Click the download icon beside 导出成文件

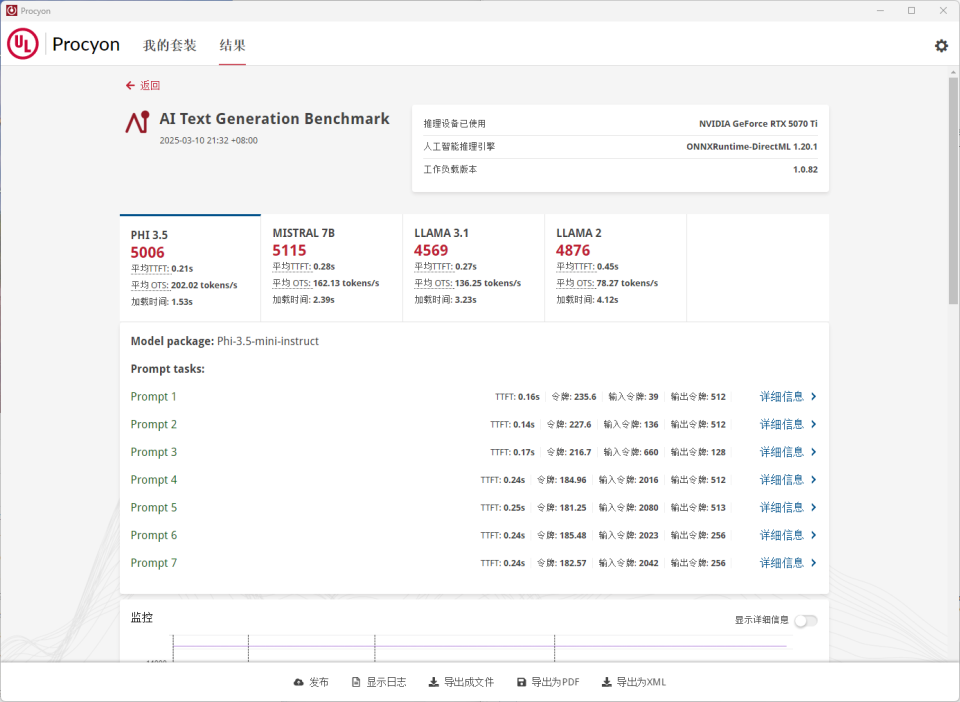pyautogui.click(x=433, y=682)
